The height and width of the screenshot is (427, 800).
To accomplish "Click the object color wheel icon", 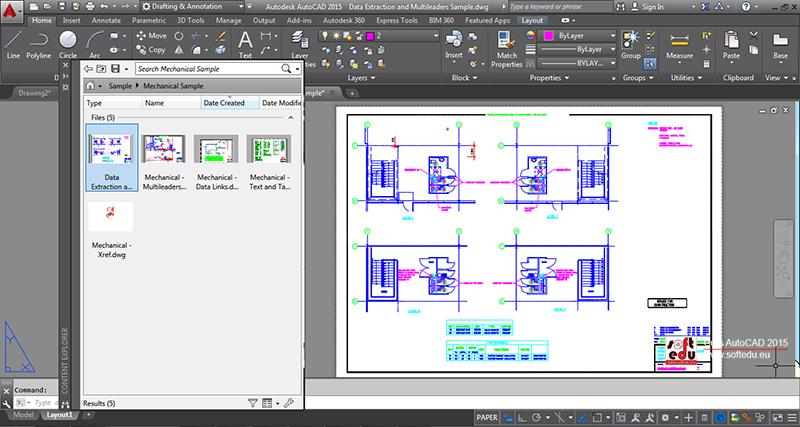I will 531,36.
